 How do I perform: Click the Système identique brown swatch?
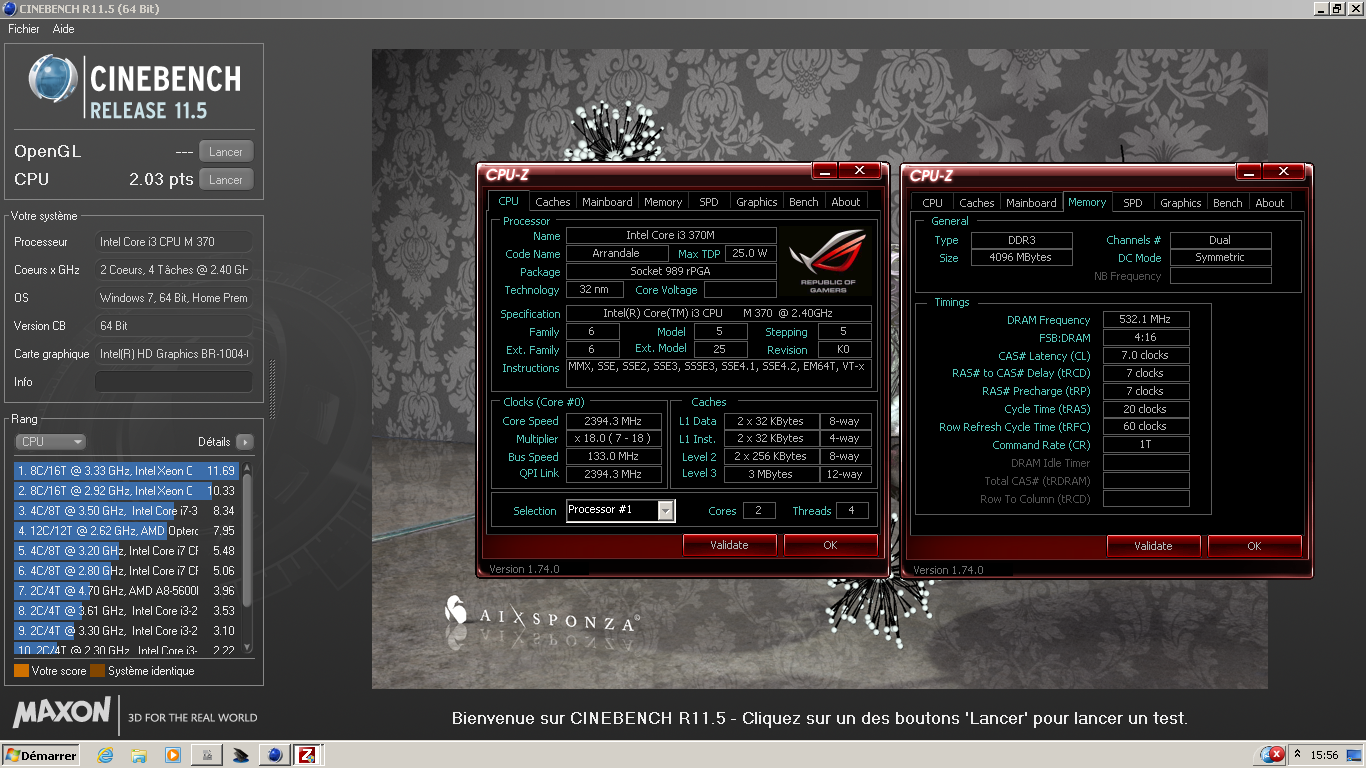(x=97, y=671)
